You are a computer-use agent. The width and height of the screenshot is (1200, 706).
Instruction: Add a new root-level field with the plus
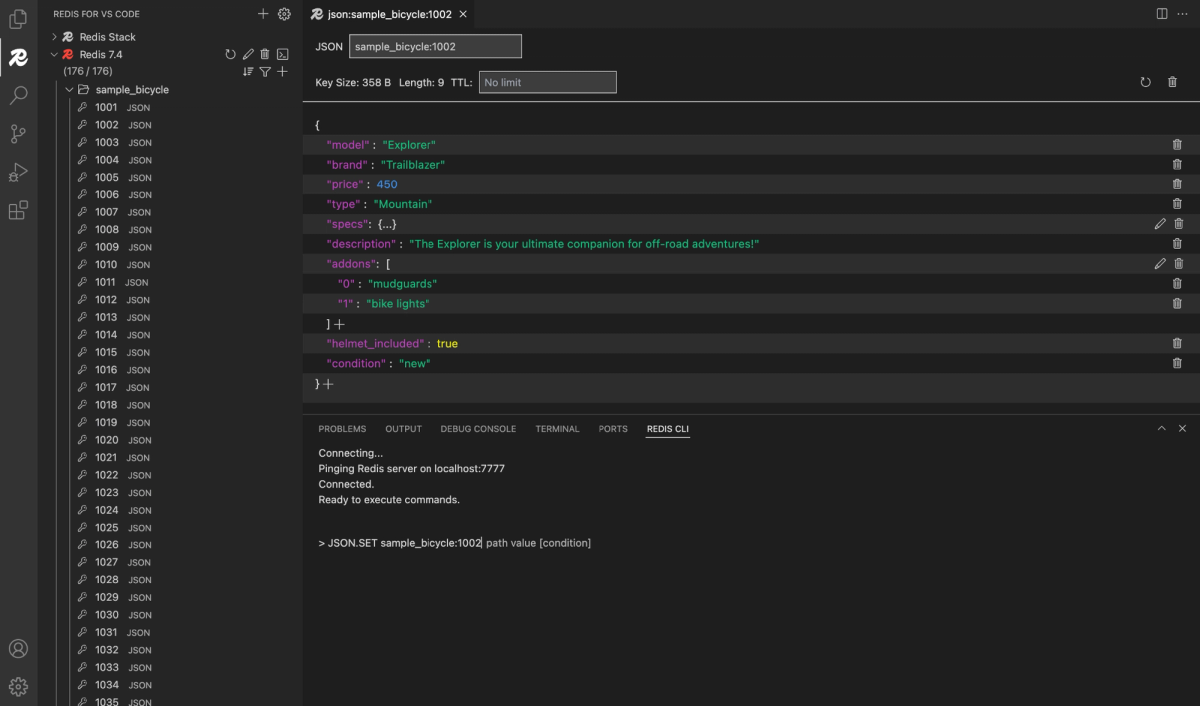[x=330, y=383]
